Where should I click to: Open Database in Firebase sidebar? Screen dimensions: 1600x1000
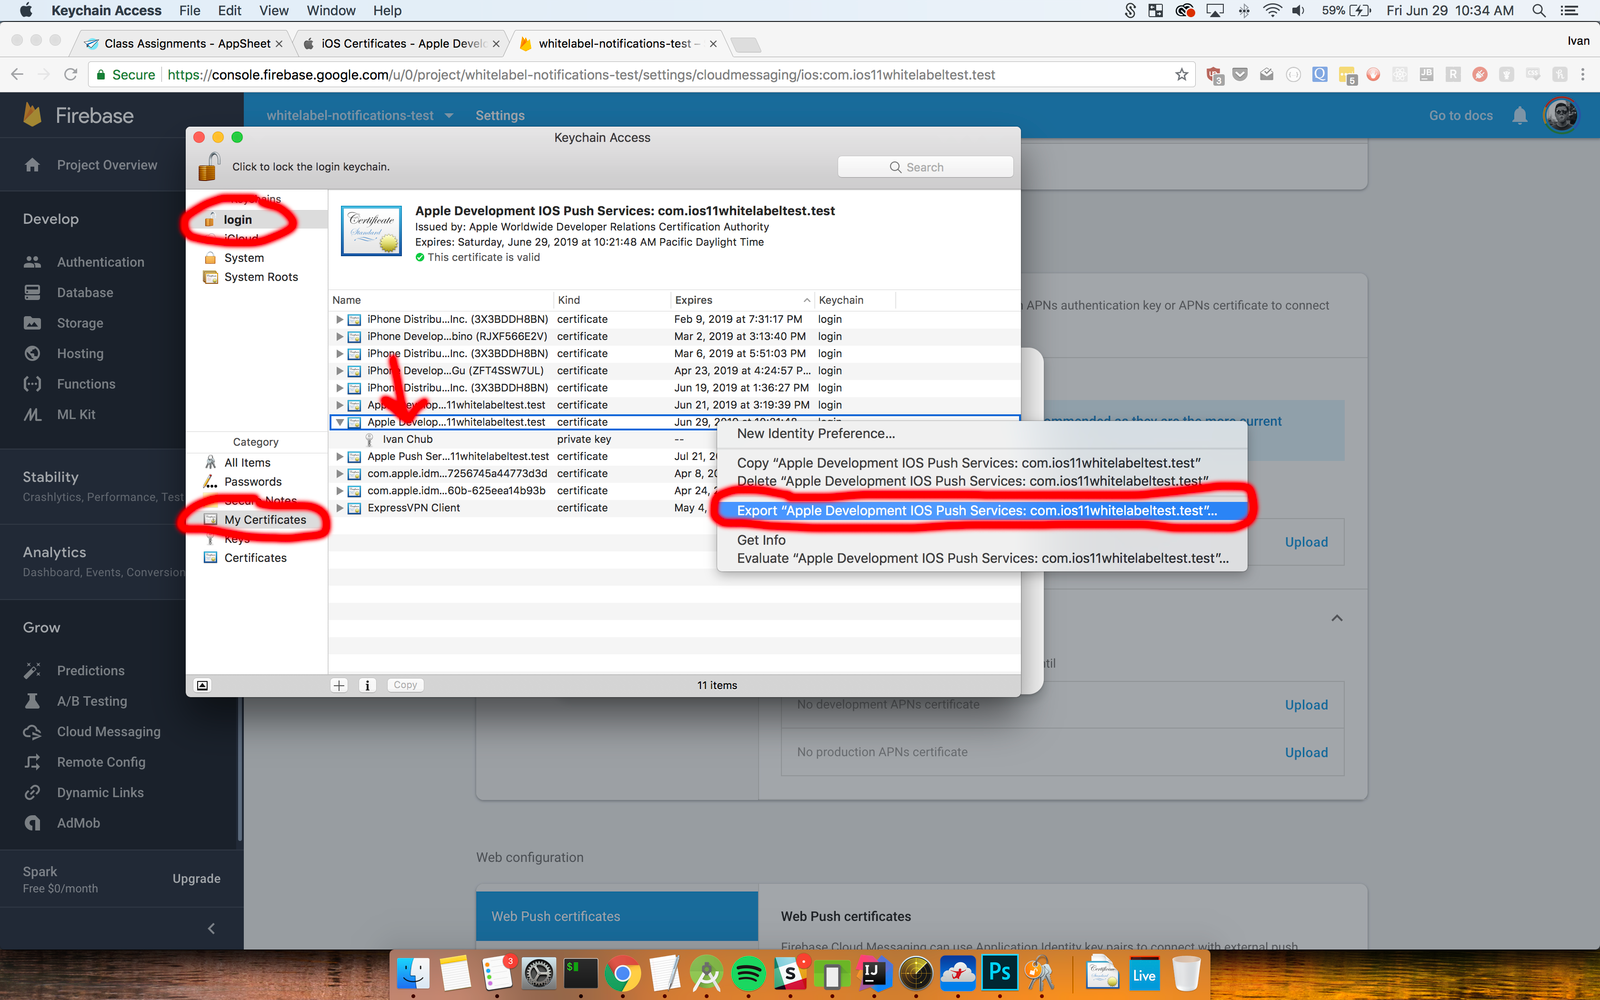85,293
